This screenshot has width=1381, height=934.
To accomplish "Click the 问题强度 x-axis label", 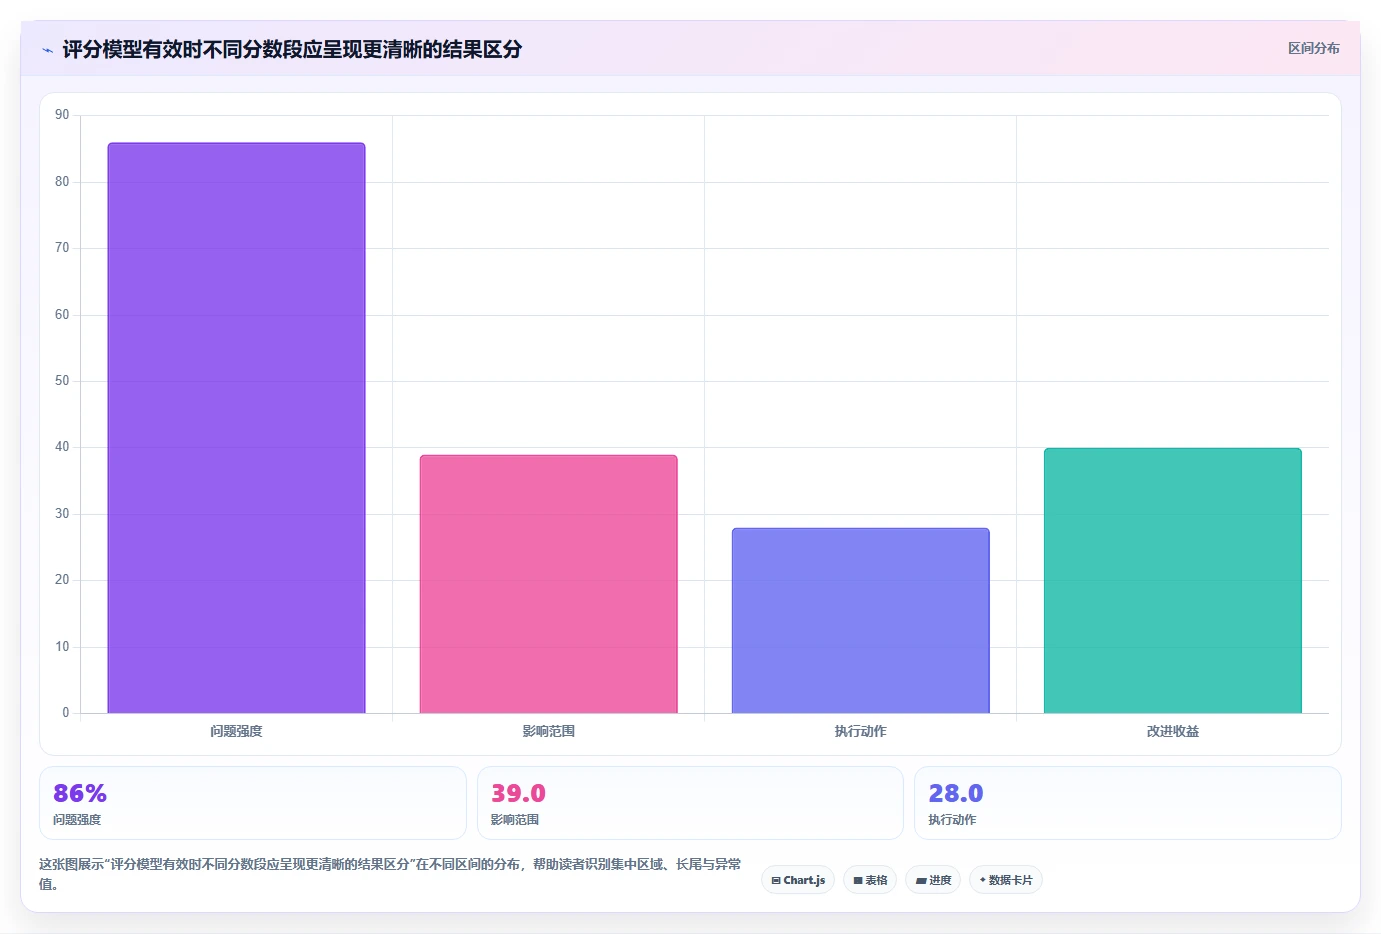I will tap(236, 731).
